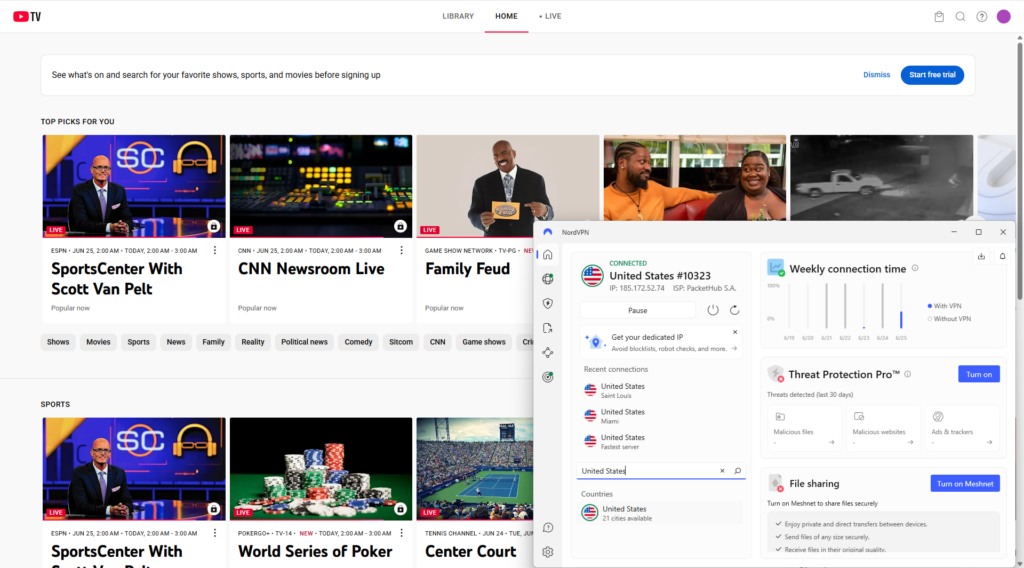Open Family Feud thumbnail

click(x=507, y=186)
